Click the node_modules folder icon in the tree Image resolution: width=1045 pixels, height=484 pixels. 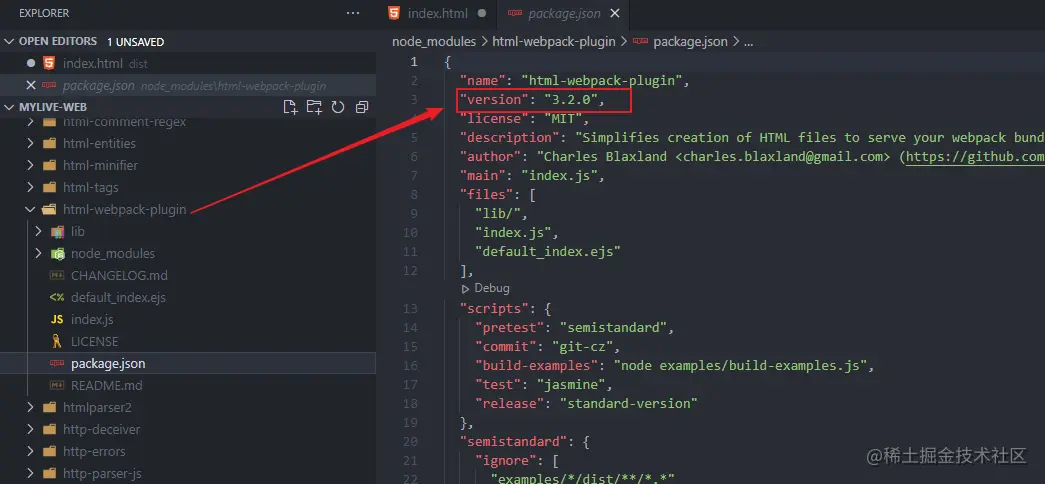click(x=57, y=254)
